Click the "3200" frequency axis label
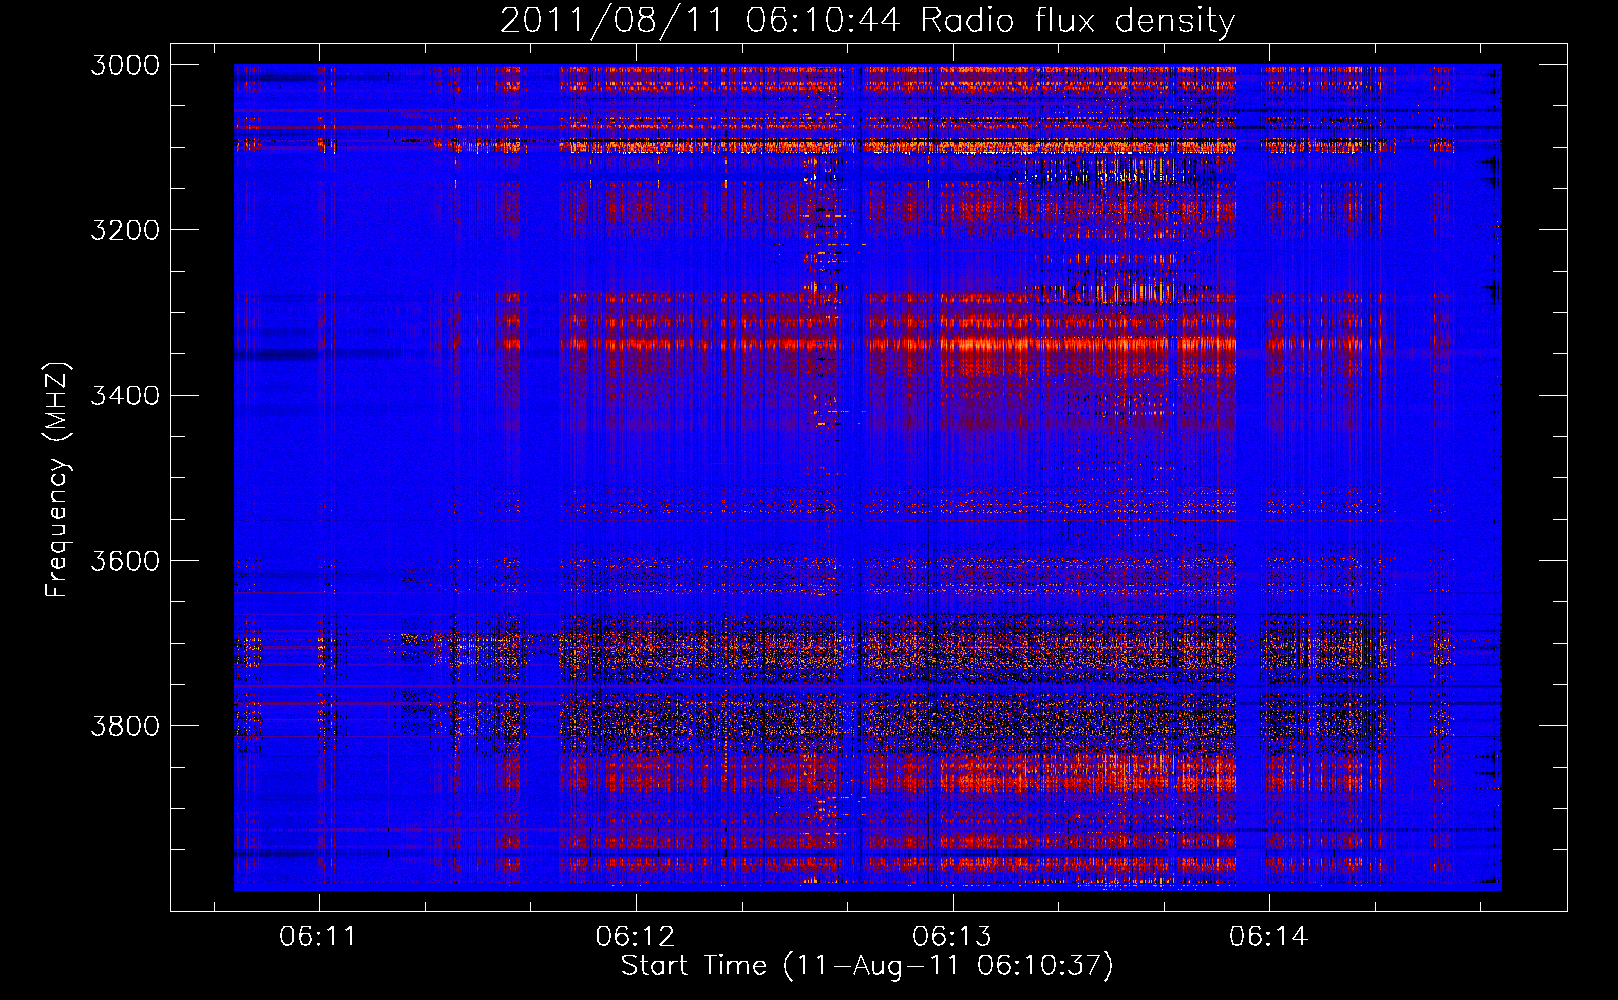 125,230
